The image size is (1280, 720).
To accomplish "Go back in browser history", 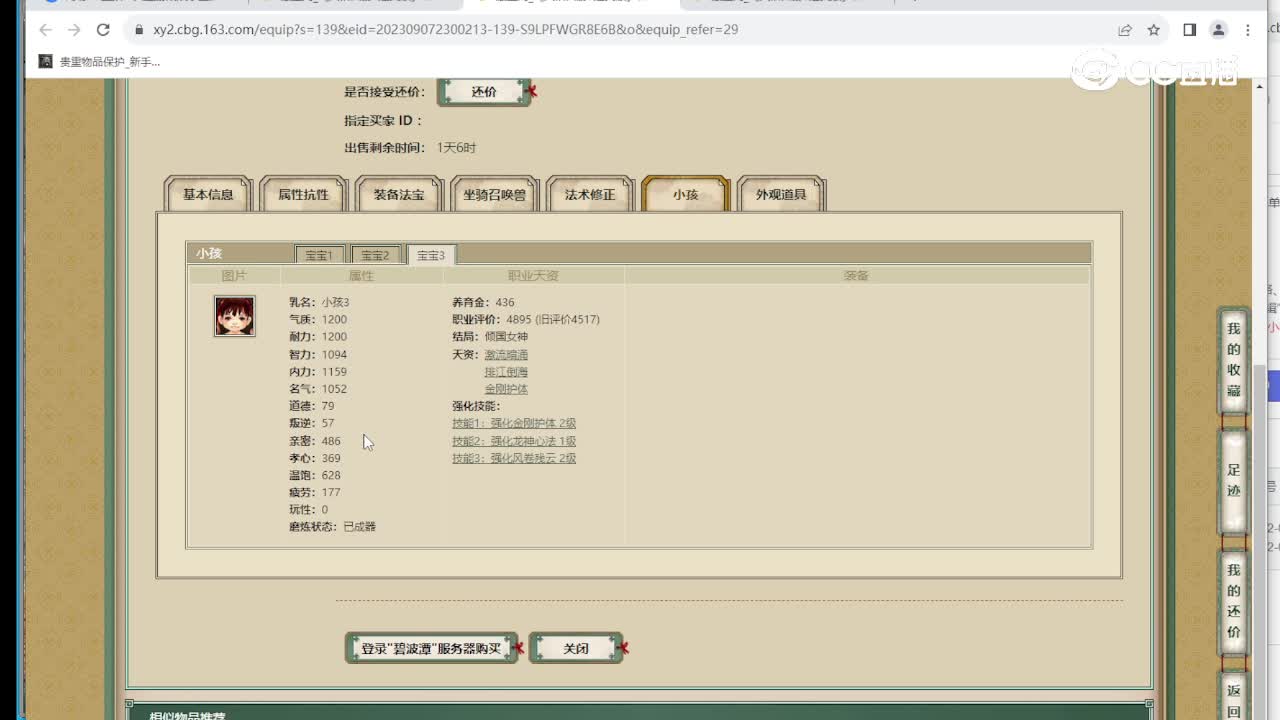I will click(x=45, y=30).
